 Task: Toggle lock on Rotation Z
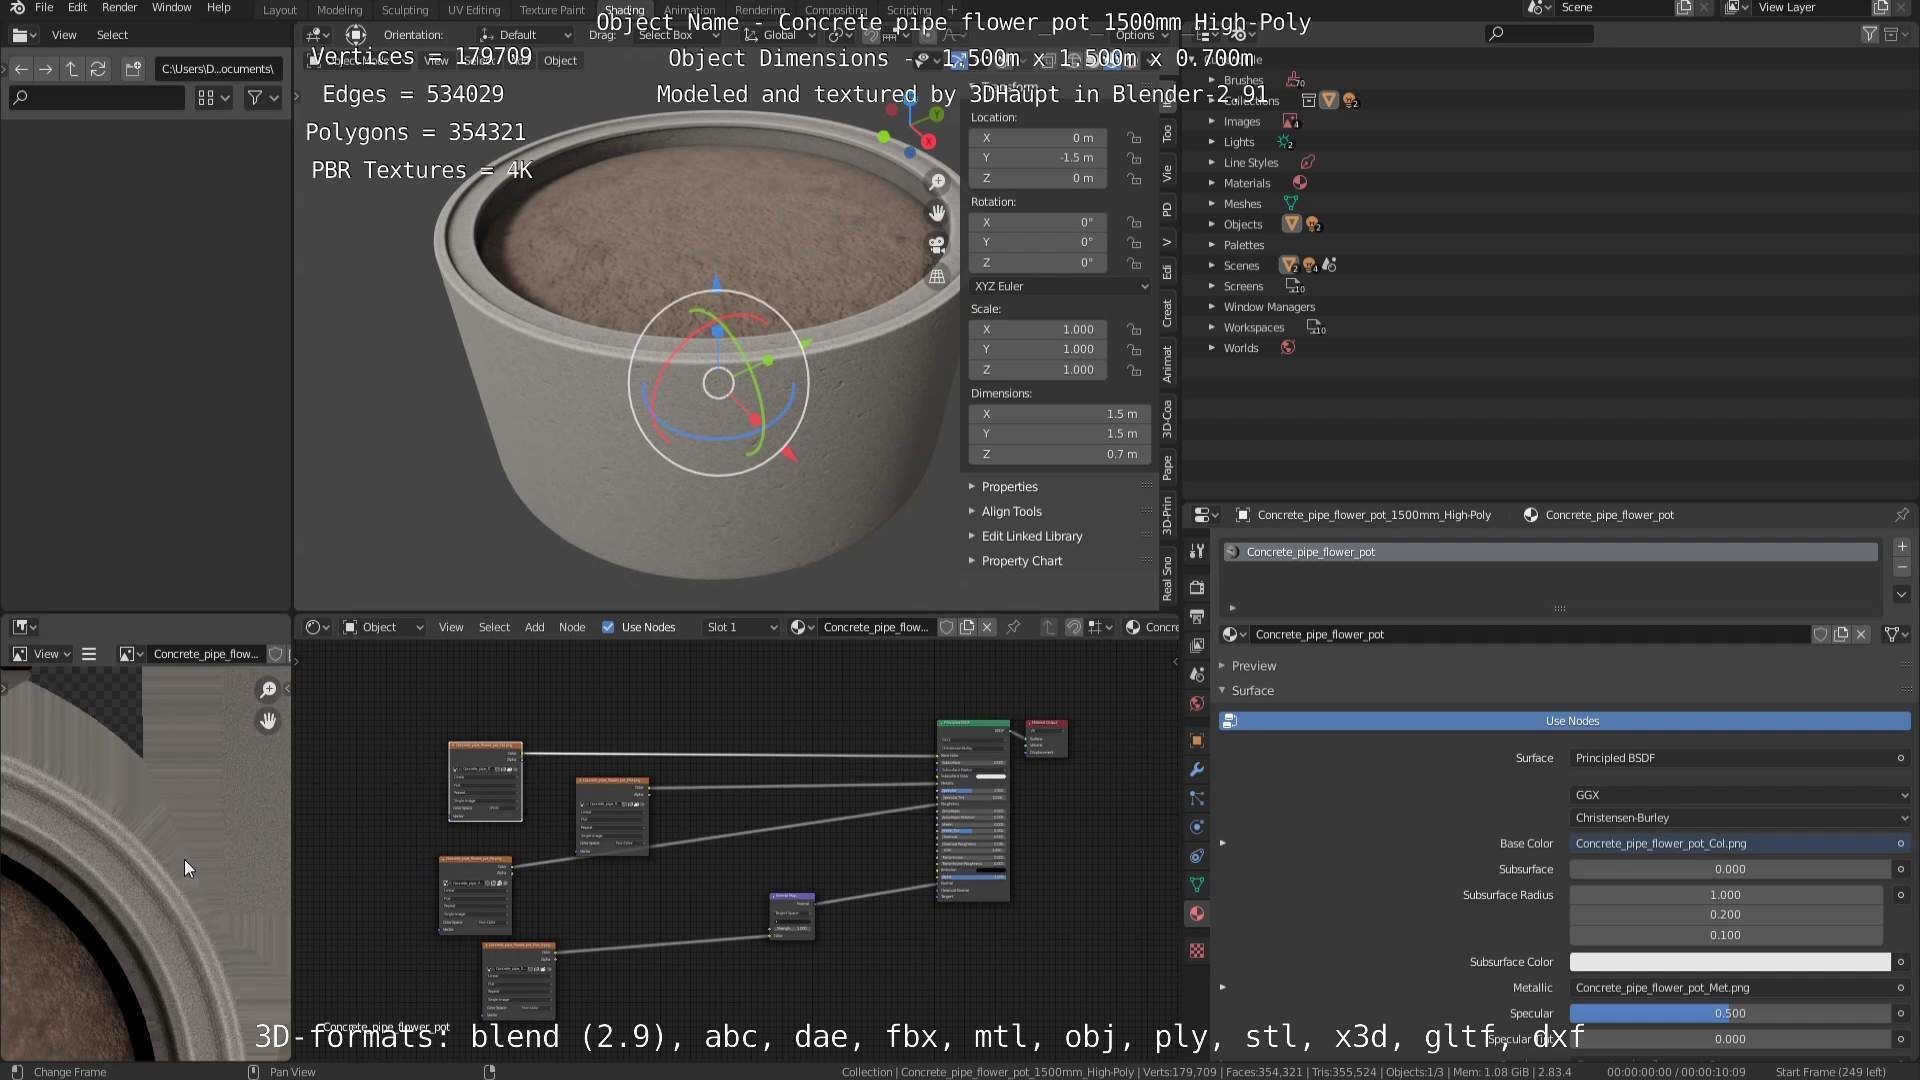[x=1134, y=263]
